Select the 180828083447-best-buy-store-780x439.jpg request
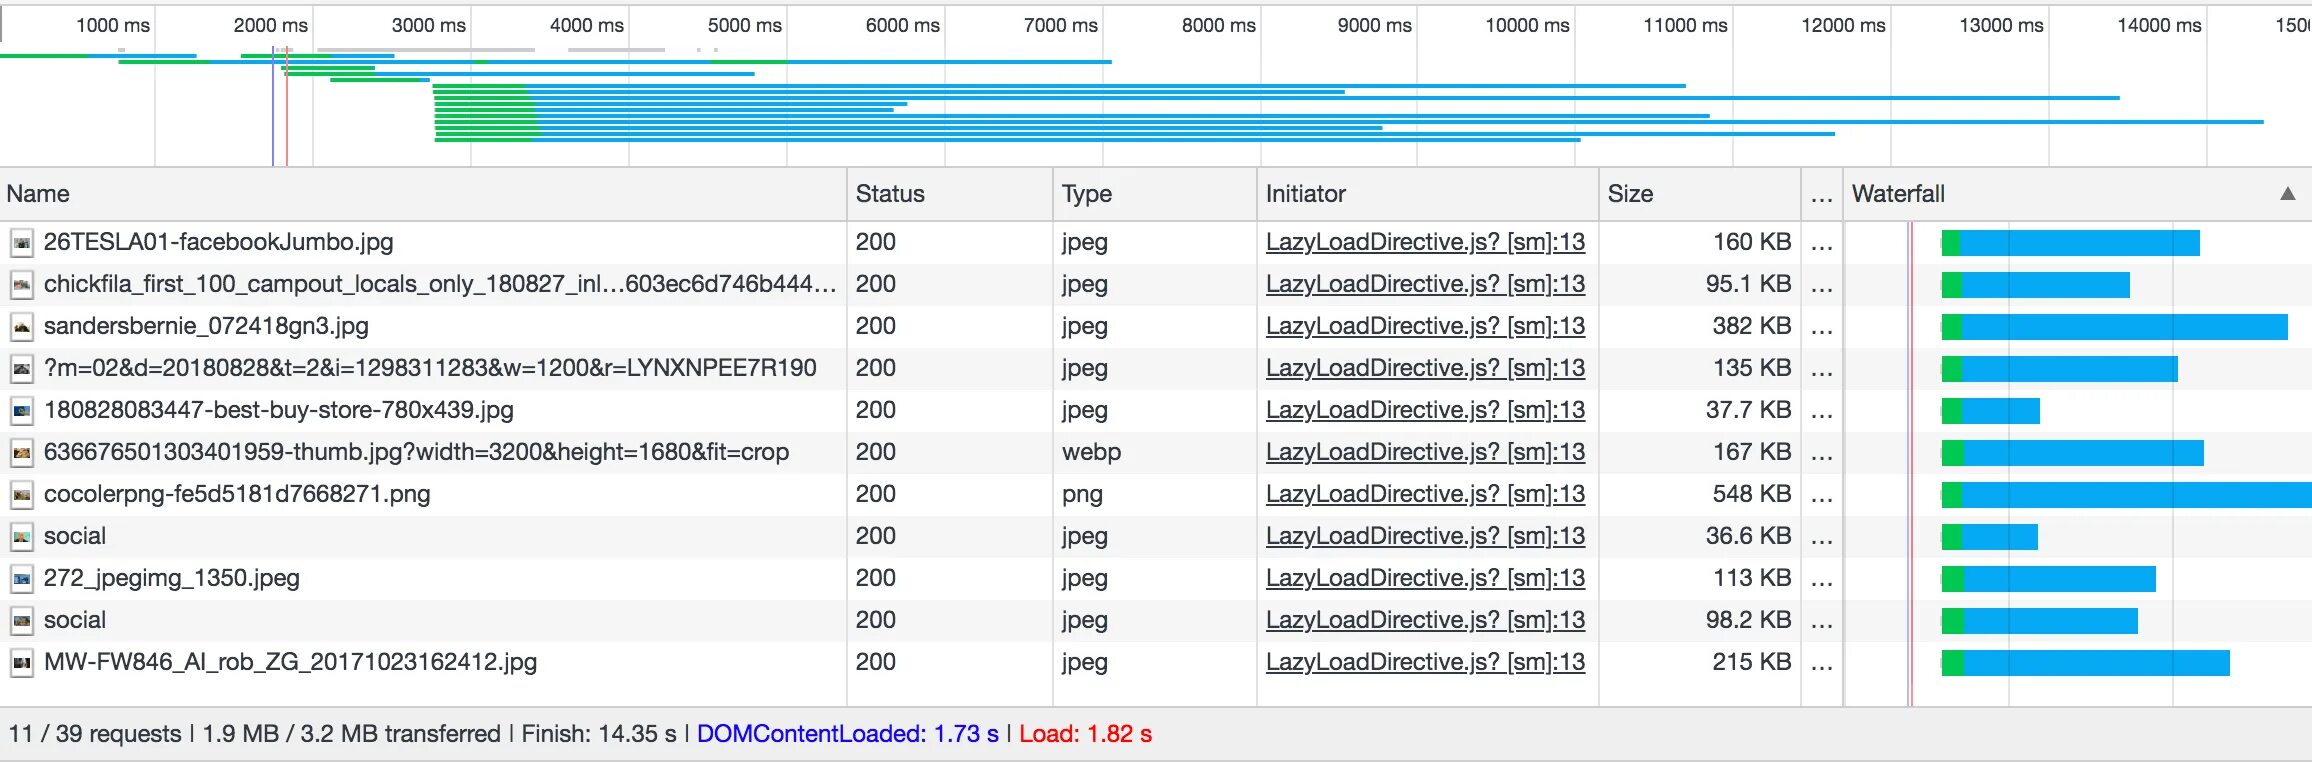 [x=278, y=410]
